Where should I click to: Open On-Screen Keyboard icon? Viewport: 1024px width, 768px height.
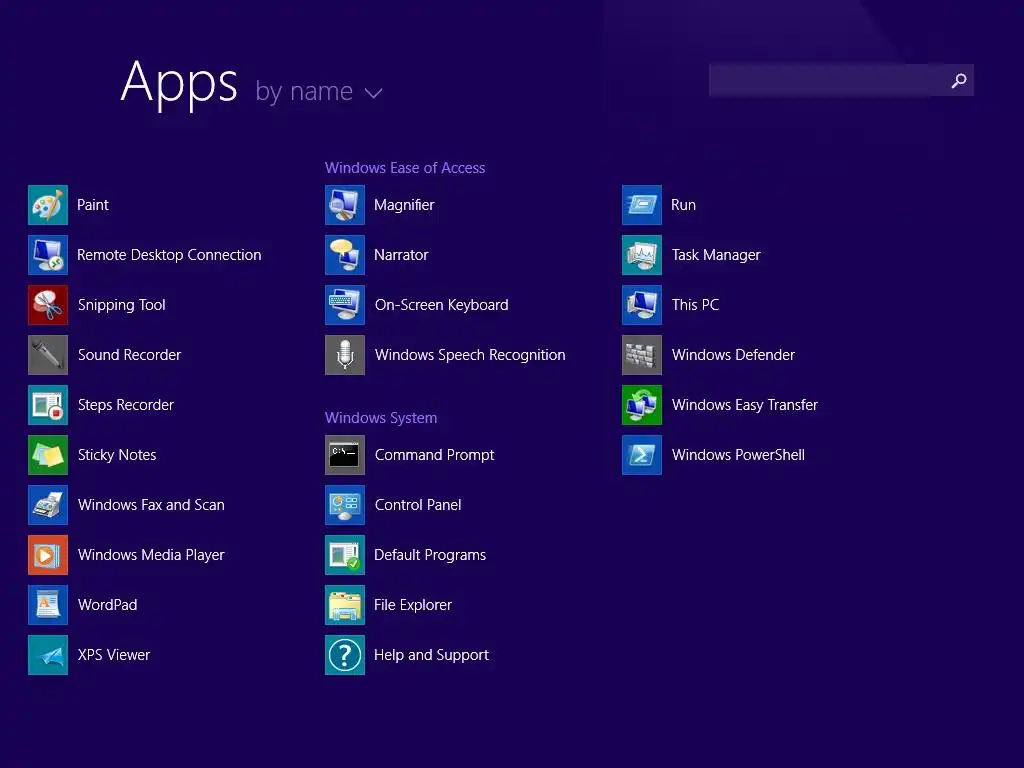point(345,305)
